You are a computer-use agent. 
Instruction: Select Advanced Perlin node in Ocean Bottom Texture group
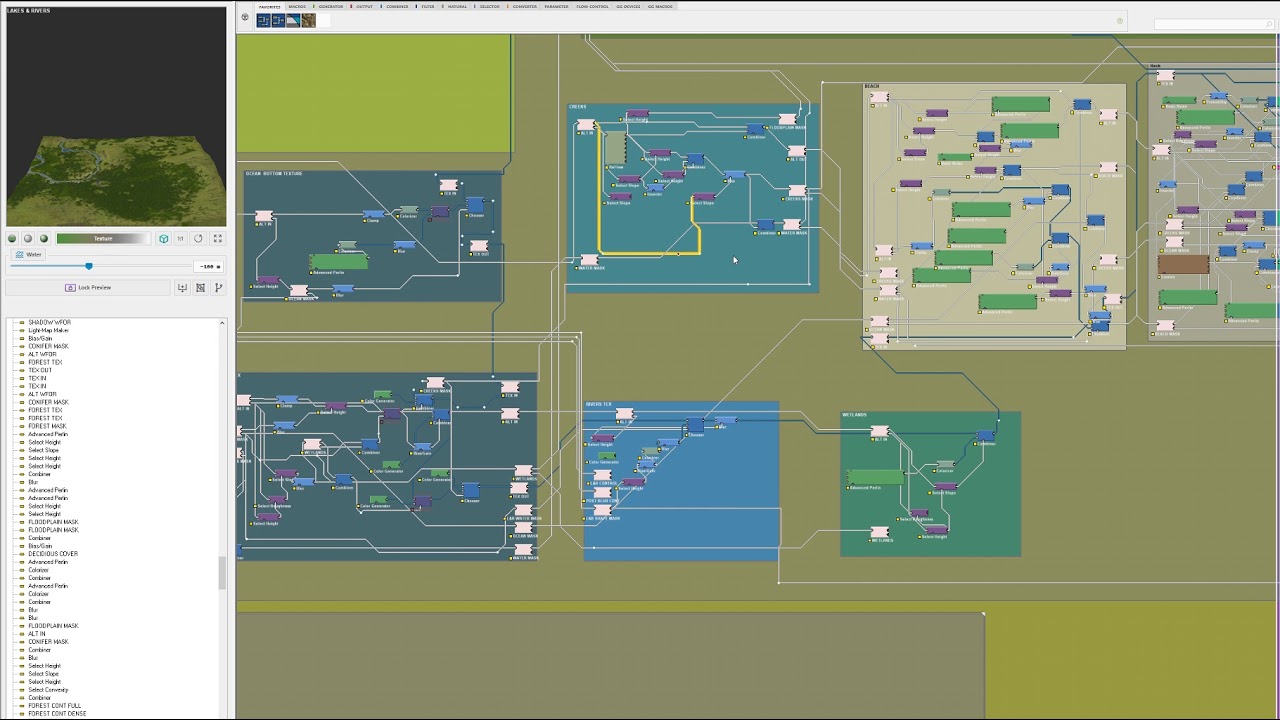point(338,262)
